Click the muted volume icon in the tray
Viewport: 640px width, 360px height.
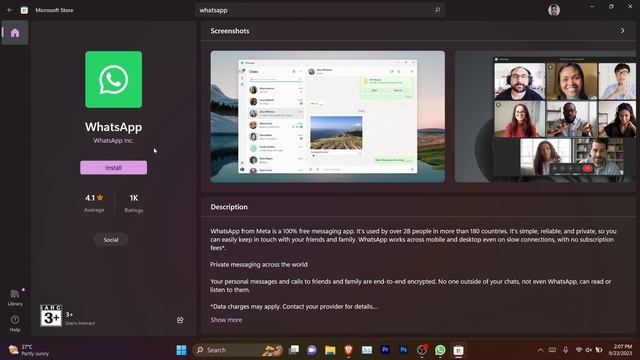(589, 350)
